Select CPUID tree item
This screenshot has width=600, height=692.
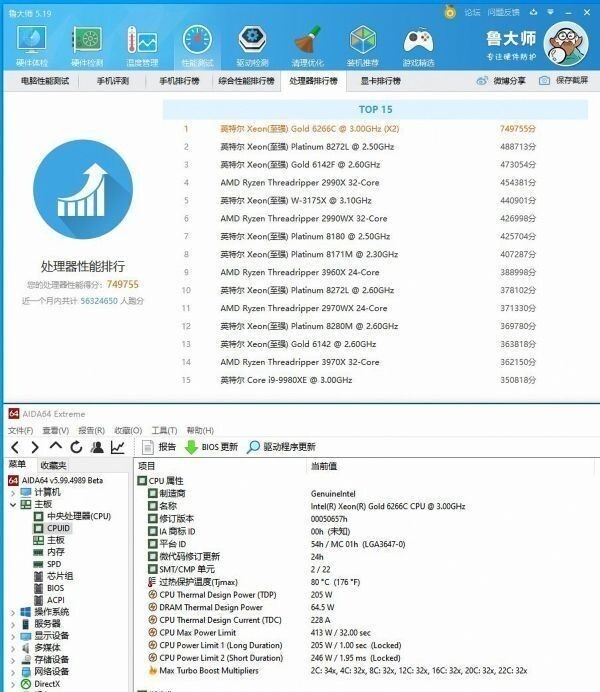pos(52,528)
